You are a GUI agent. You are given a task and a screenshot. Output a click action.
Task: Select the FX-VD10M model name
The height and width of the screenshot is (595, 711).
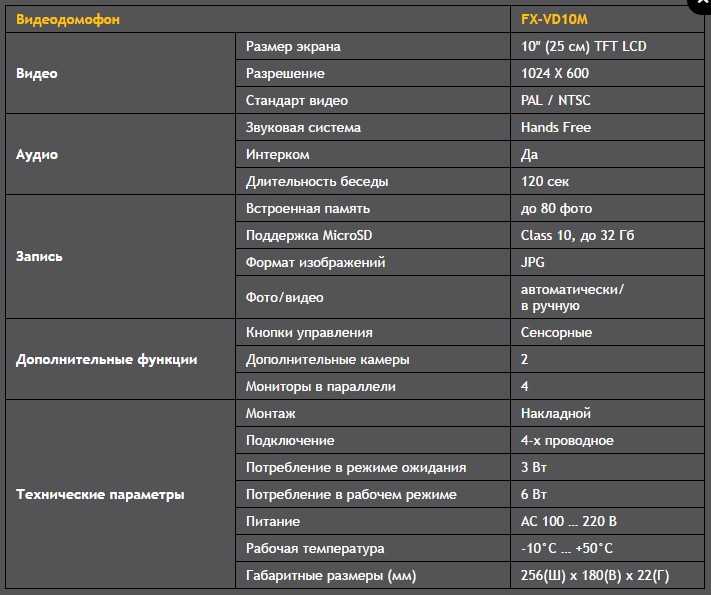point(554,19)
